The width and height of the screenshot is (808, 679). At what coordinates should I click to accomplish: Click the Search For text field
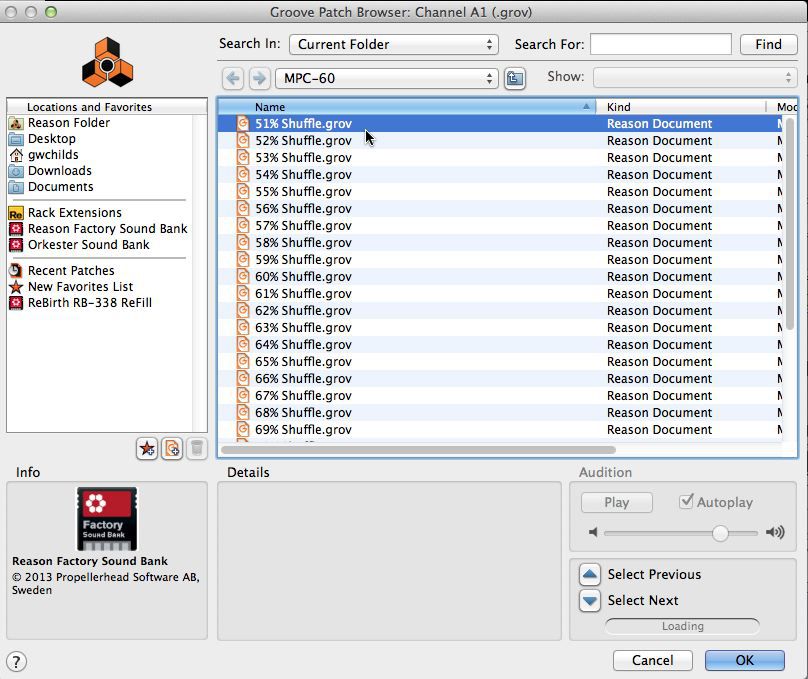[661, 44]
